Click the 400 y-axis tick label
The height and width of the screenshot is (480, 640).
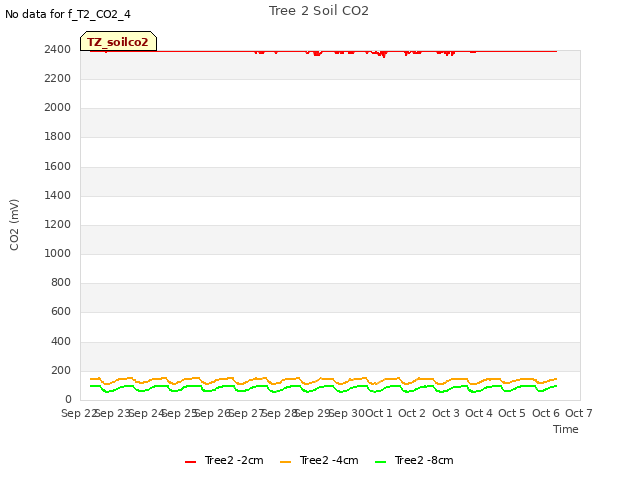point(61,341)
